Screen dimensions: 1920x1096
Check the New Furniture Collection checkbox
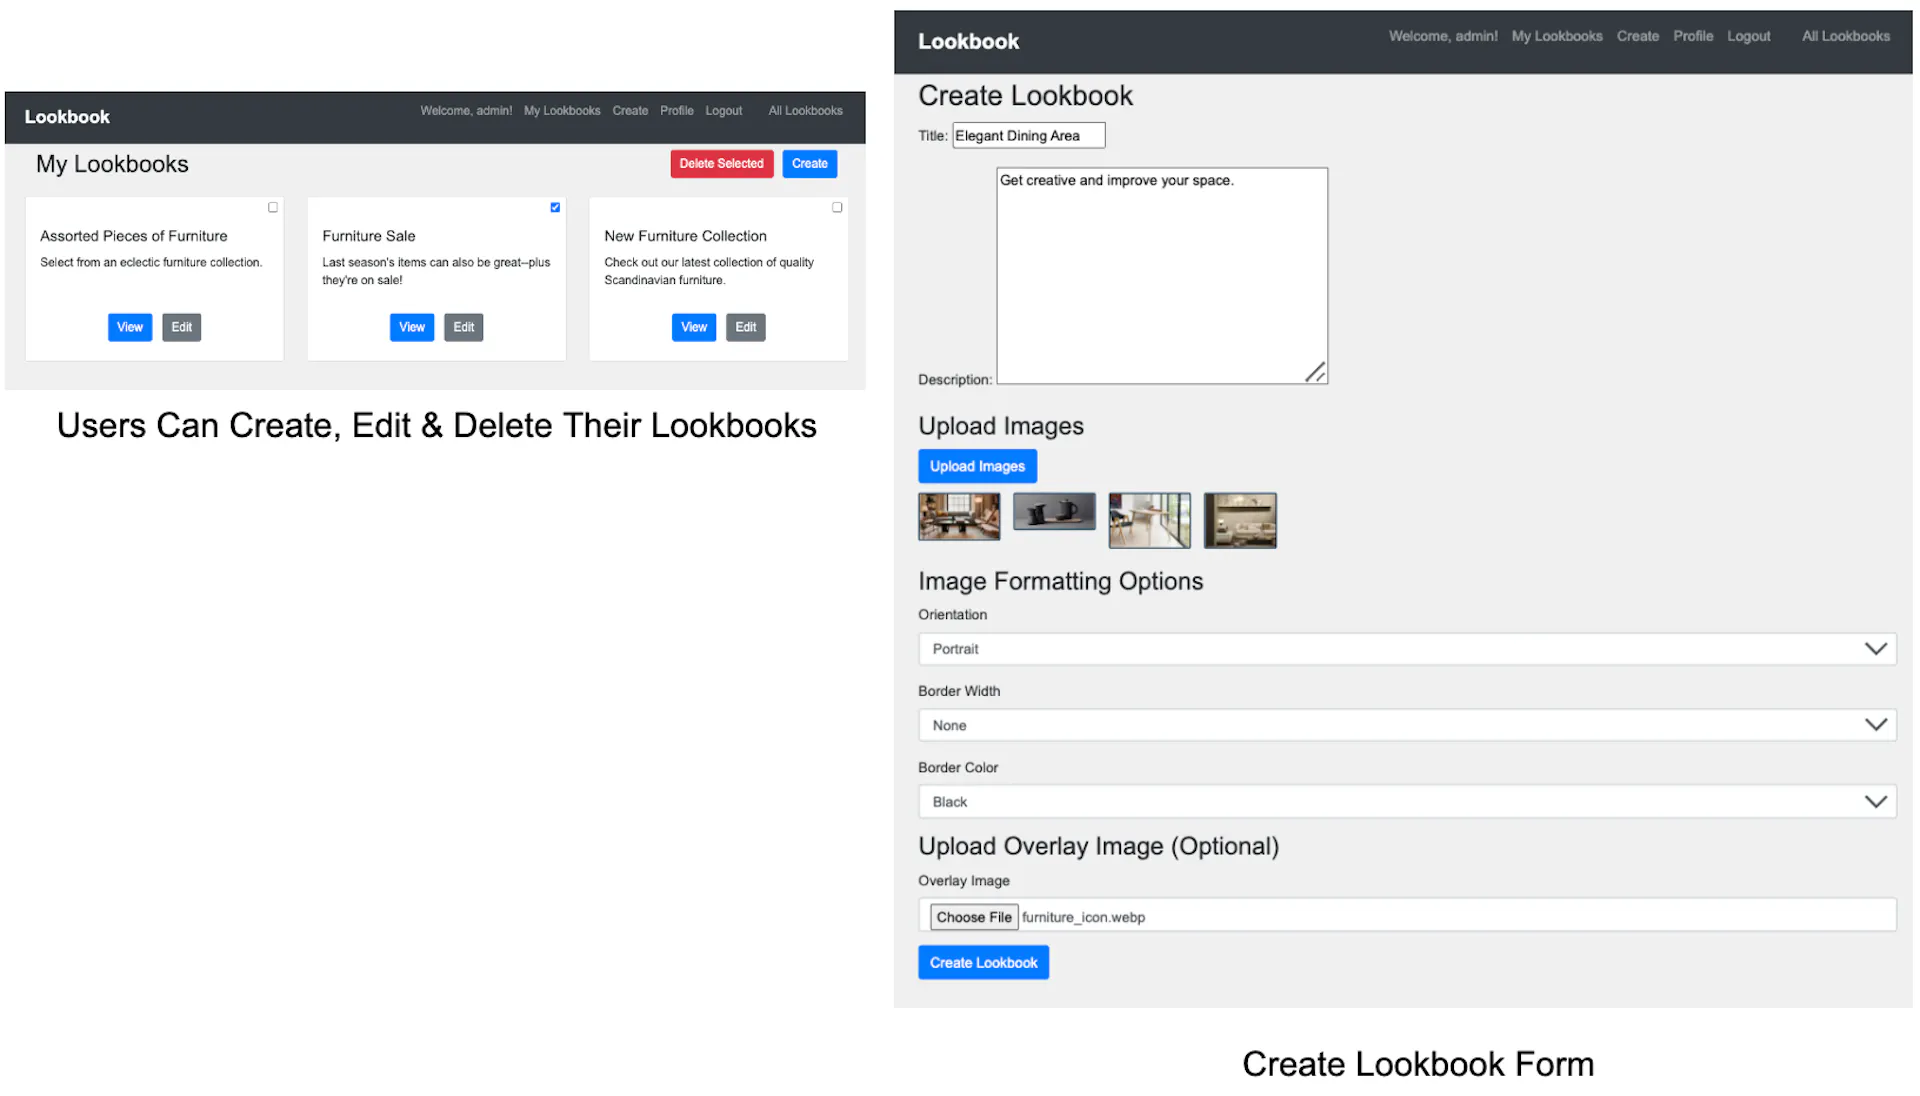(x=837, y=207)
